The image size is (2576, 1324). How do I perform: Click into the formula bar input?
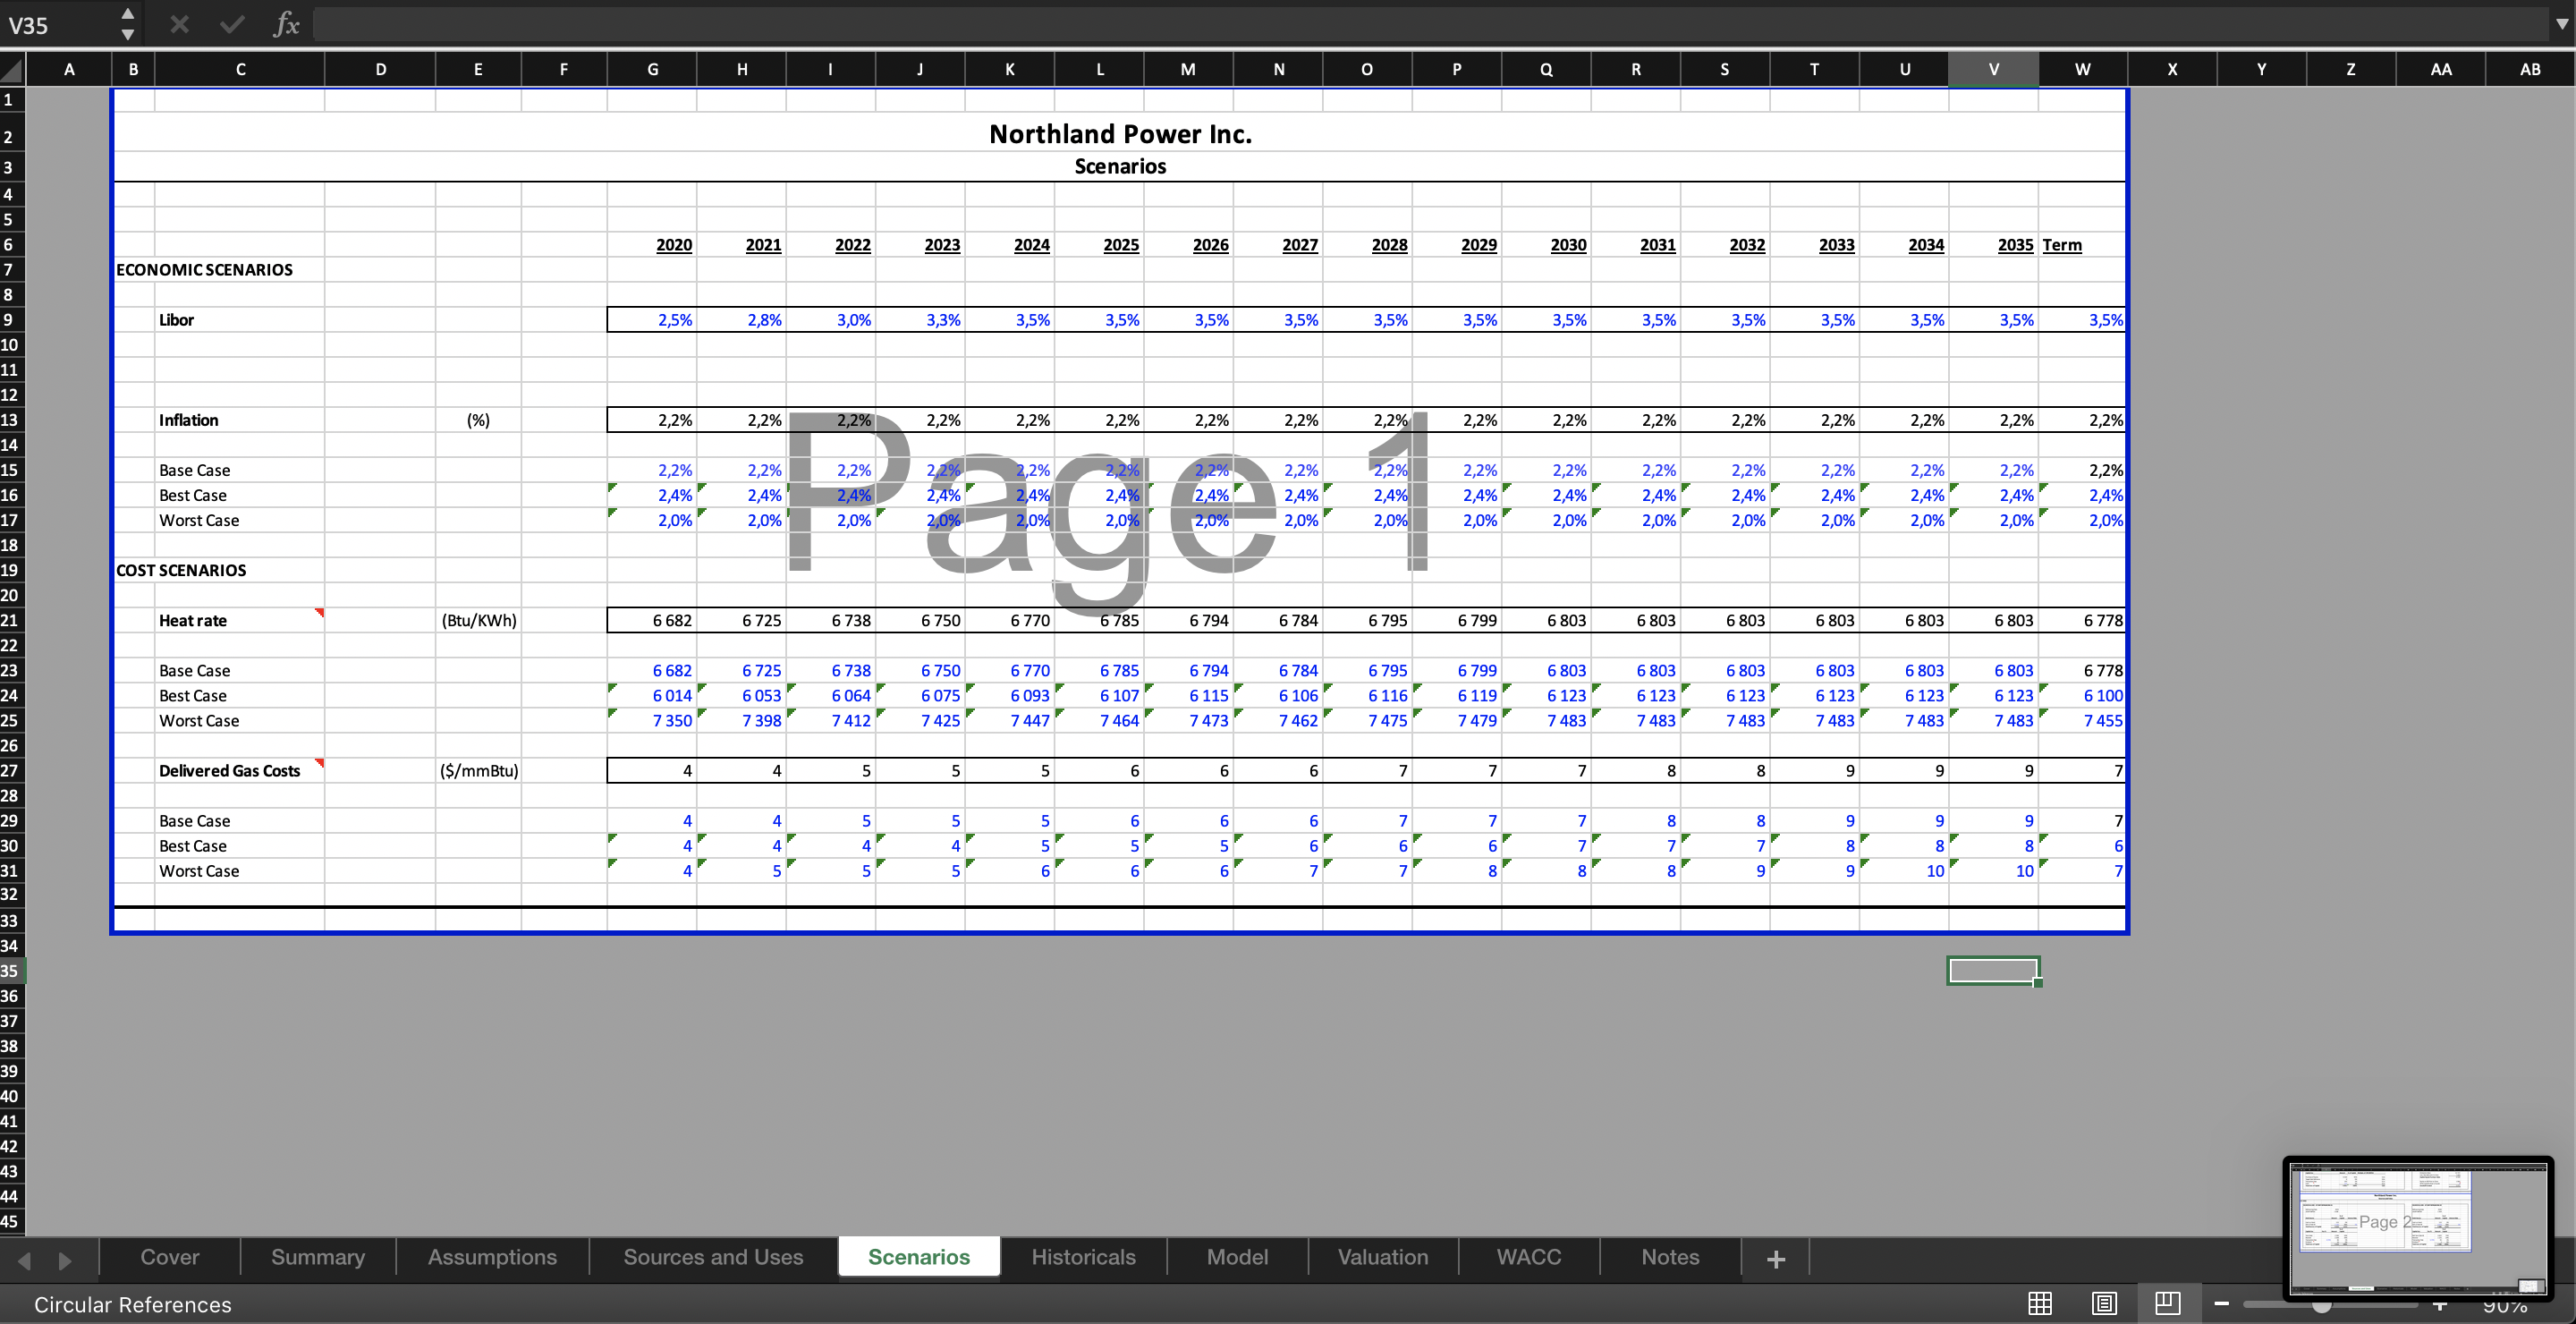coord(1430,24)
